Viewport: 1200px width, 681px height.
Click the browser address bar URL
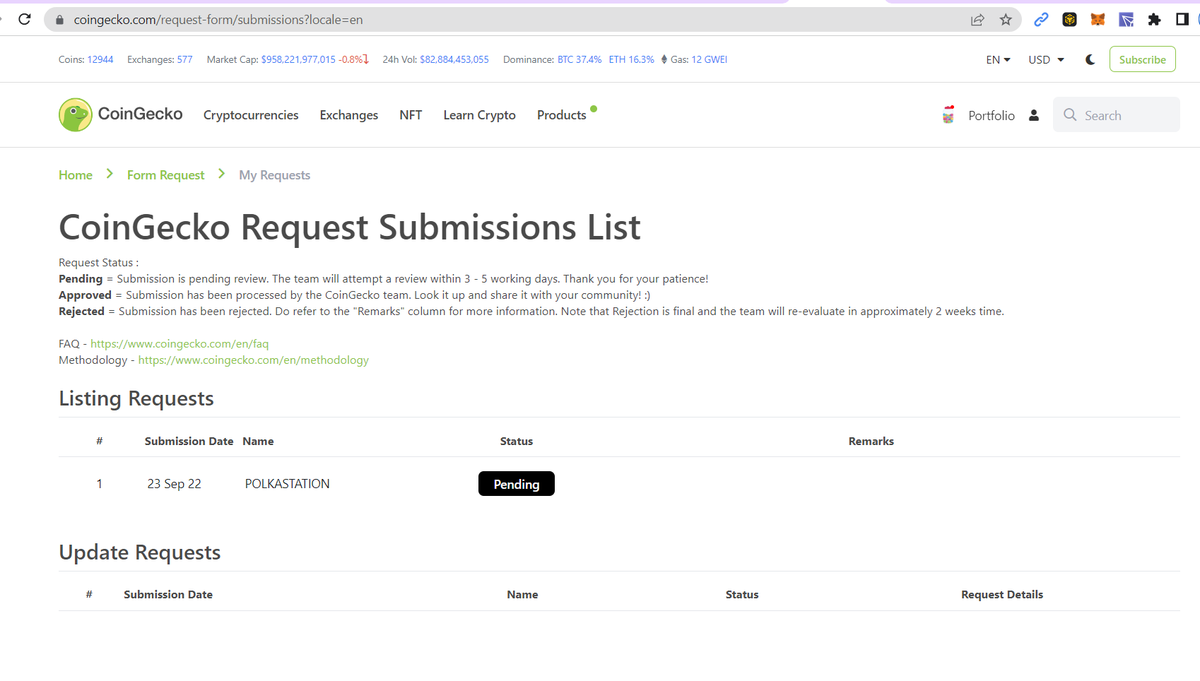coord(218,20)
